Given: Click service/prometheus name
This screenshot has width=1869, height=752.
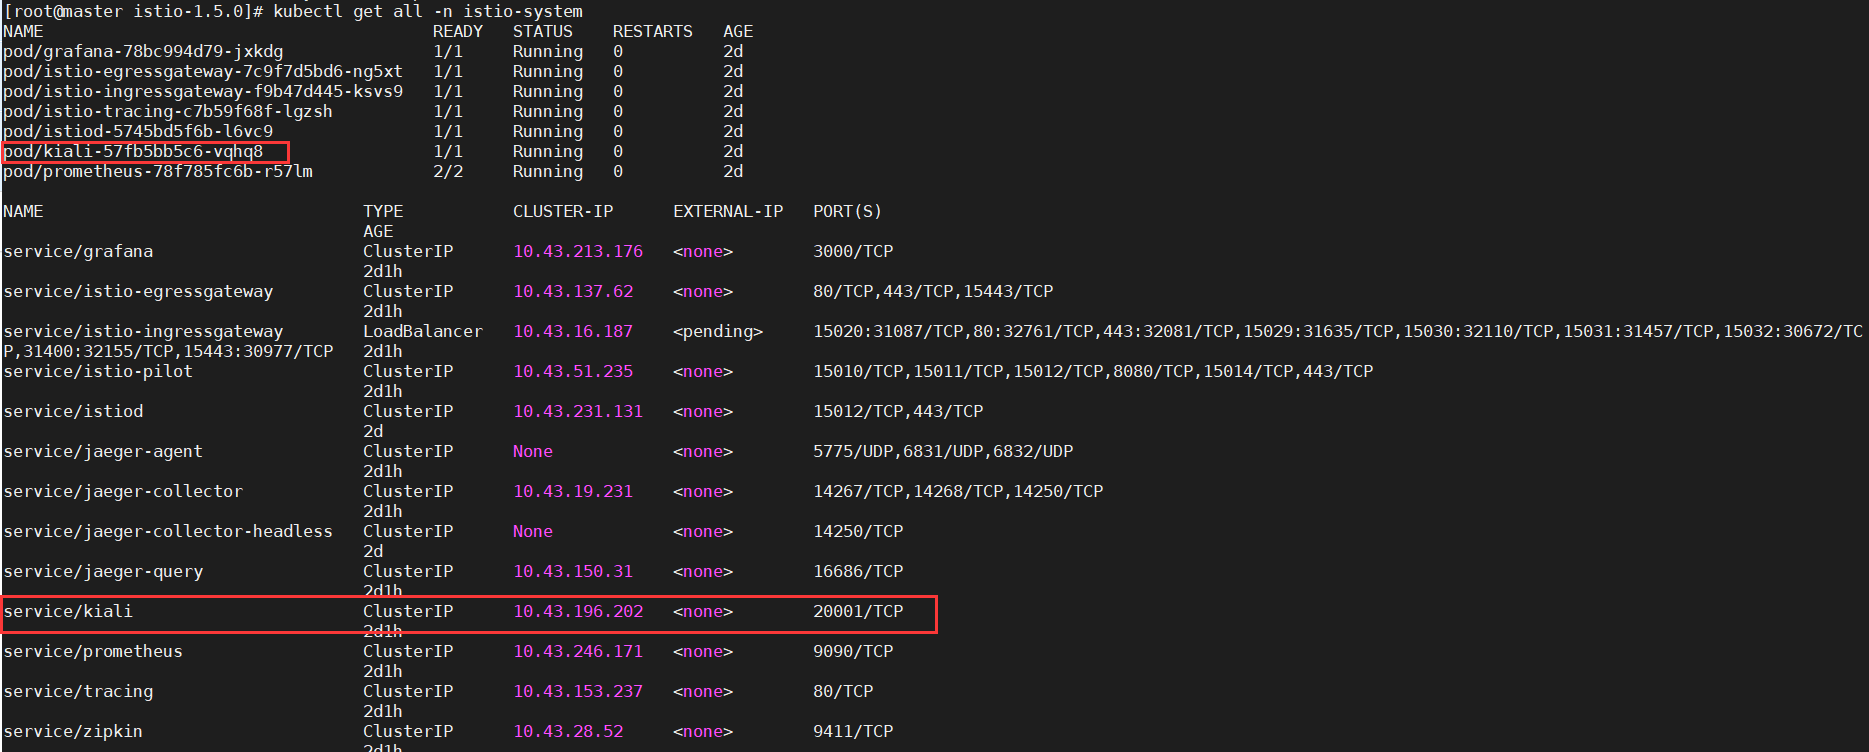Looking at the screenshot, I should pyautogui.click(x=93, y=652).
